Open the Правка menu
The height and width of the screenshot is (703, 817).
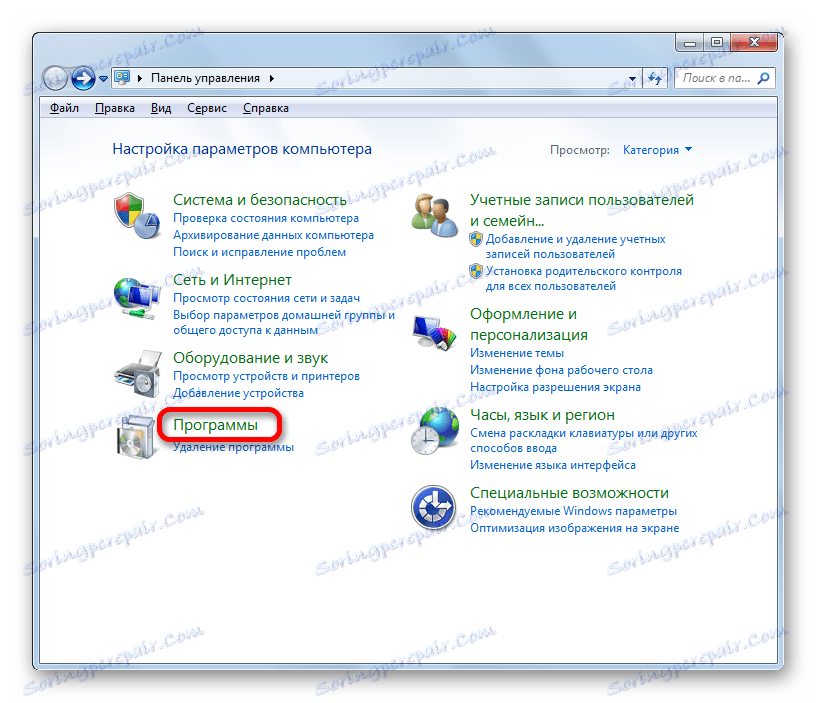(115, 108)
